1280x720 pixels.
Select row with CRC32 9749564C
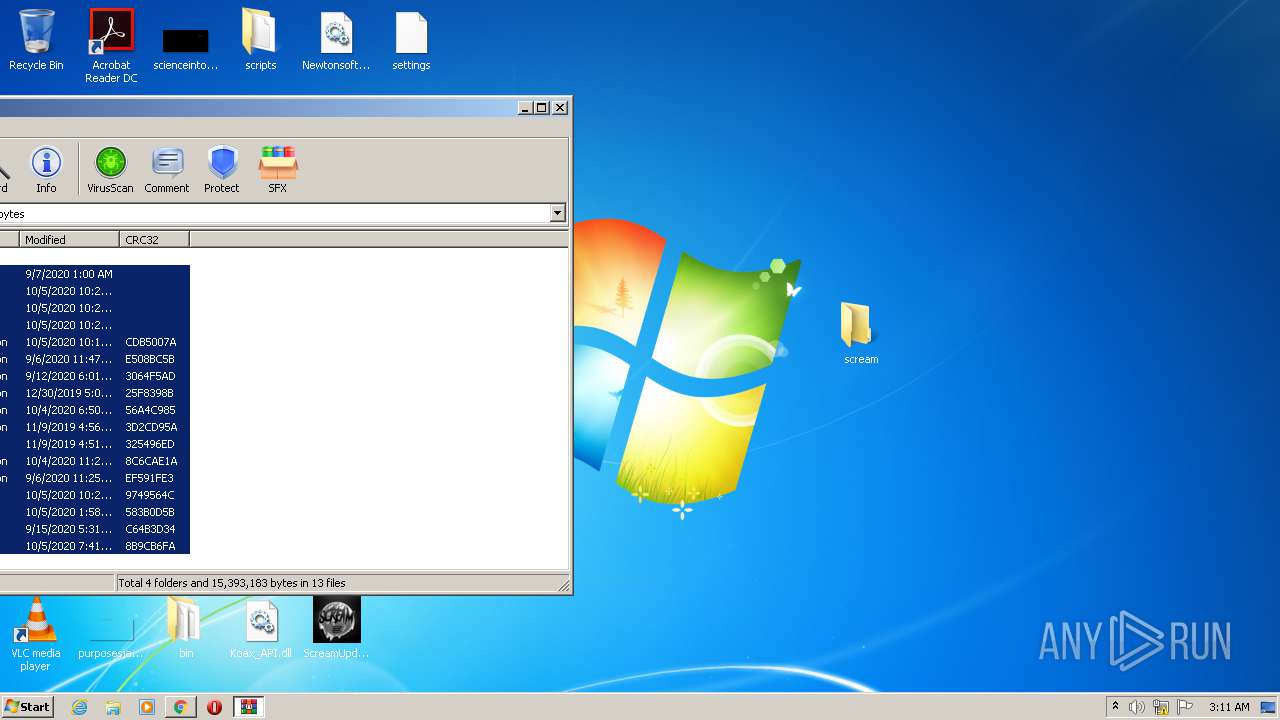click(x=95, y=495)
